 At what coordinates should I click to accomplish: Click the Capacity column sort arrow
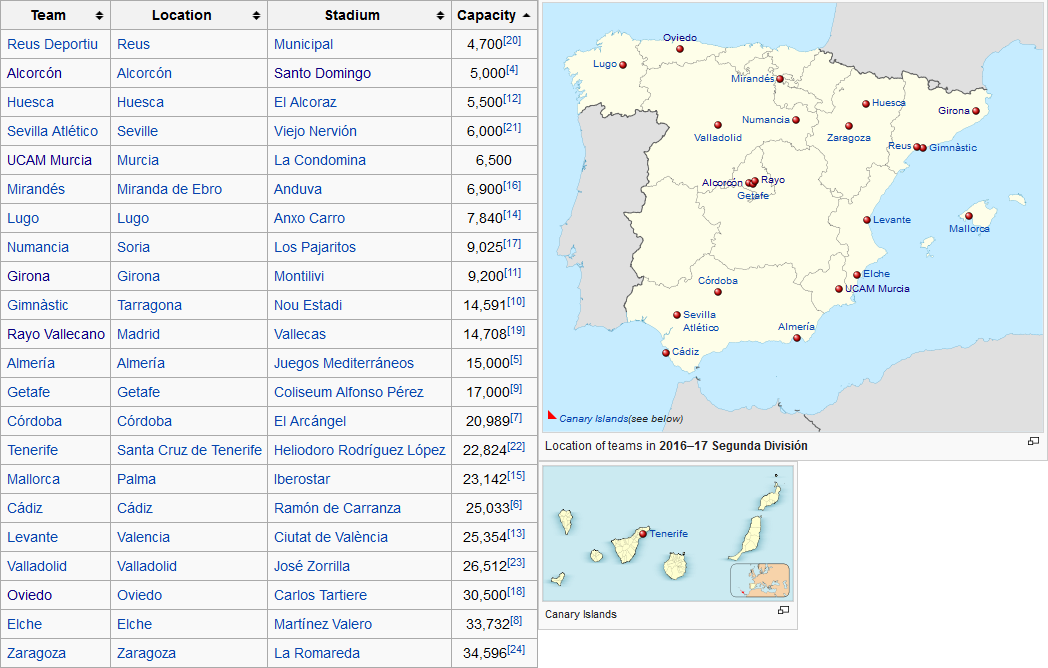coord(527,15)
